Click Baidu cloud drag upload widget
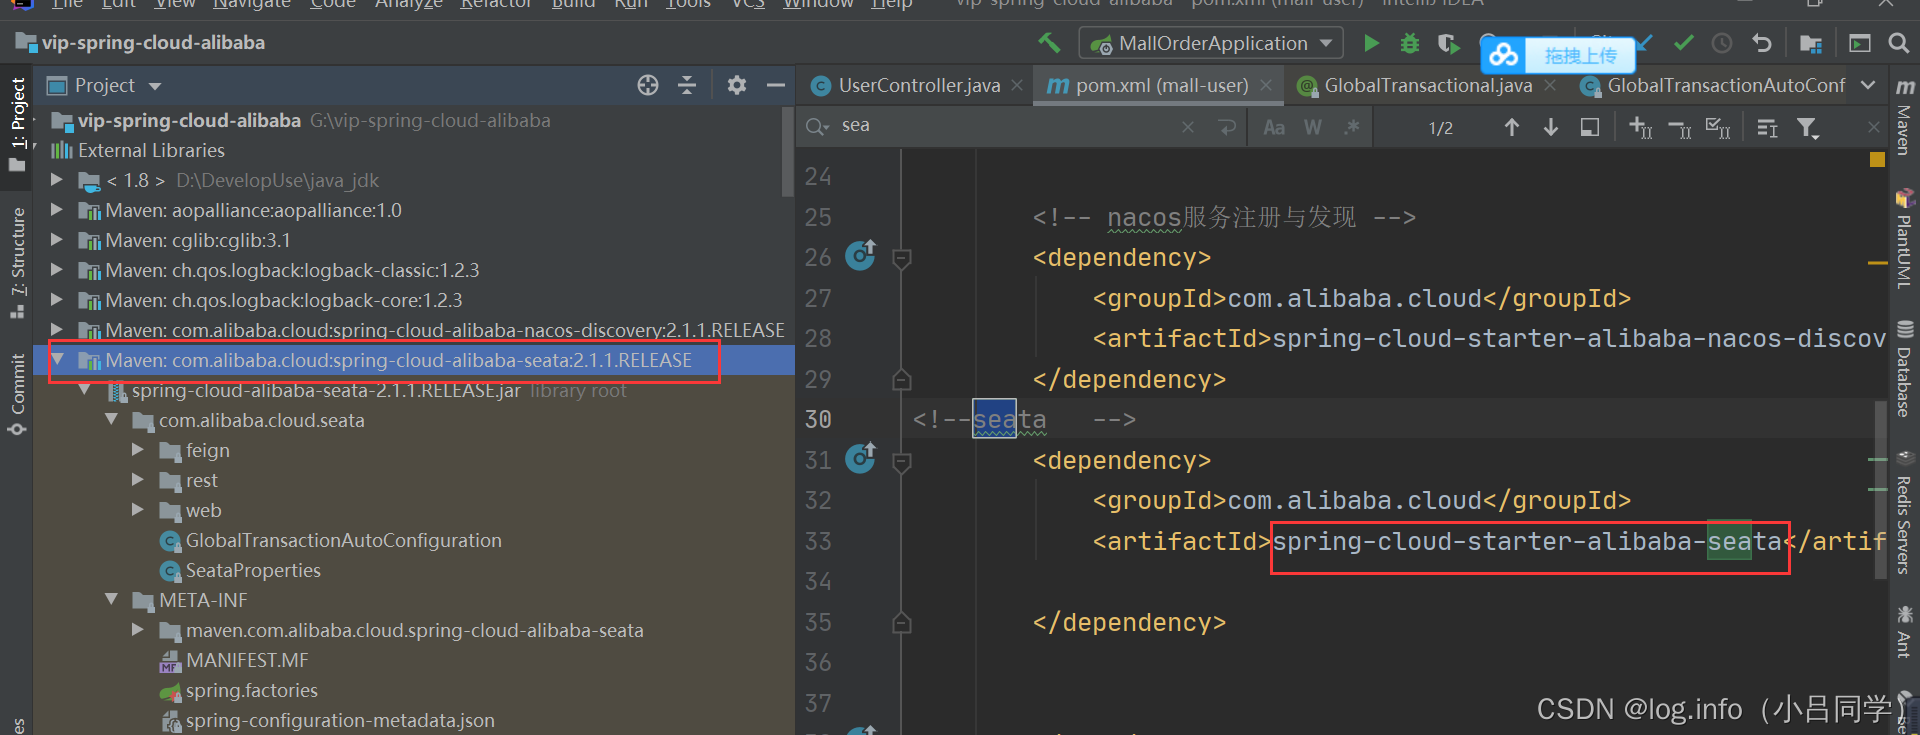Image resolution: width=1920 pixels, height=735 pixels. (x=1558, y=55)
